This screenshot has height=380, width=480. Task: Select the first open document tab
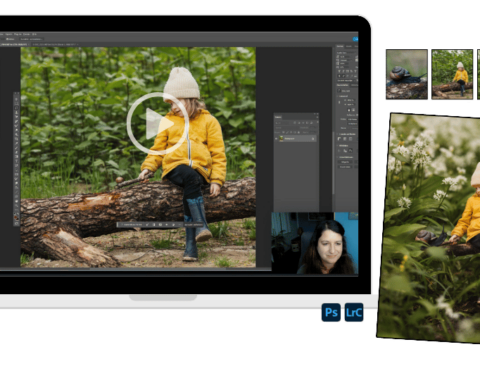15,44
